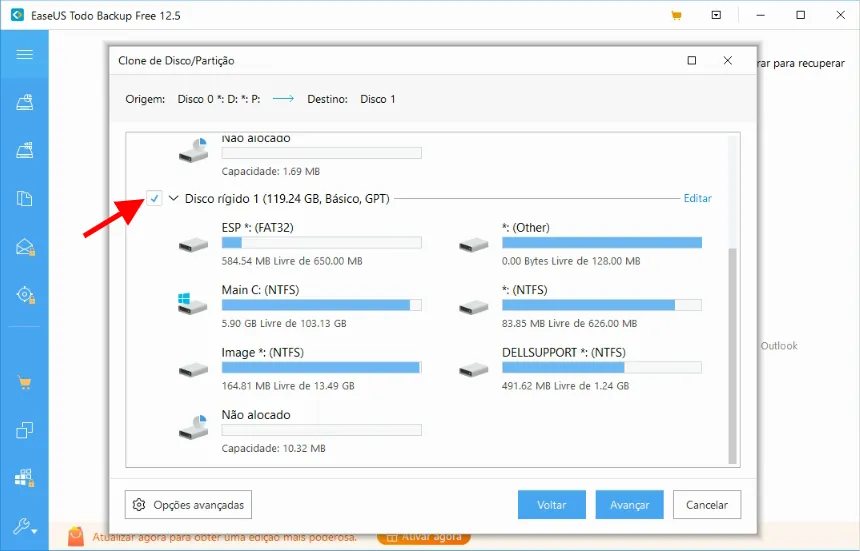The height and width of the screenshot is (551, 860).
Task: Click the Voltar button
Action: (x=552, y=505)
